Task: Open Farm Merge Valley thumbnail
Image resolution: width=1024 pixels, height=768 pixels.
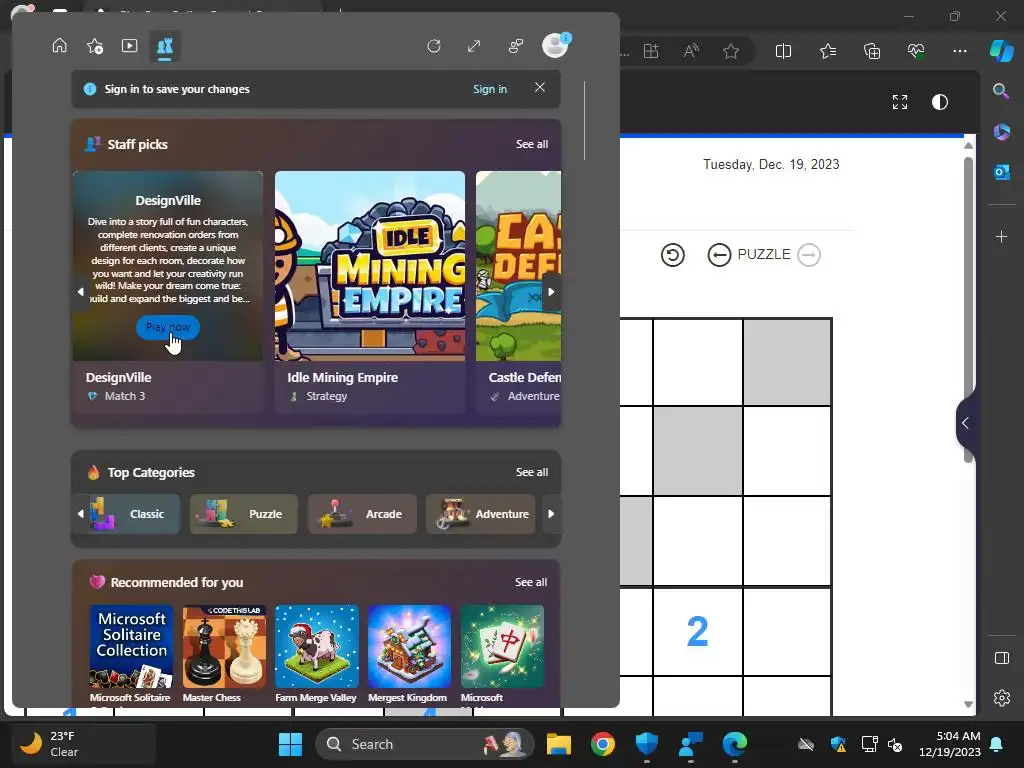Action: click(x=317, y=647)
